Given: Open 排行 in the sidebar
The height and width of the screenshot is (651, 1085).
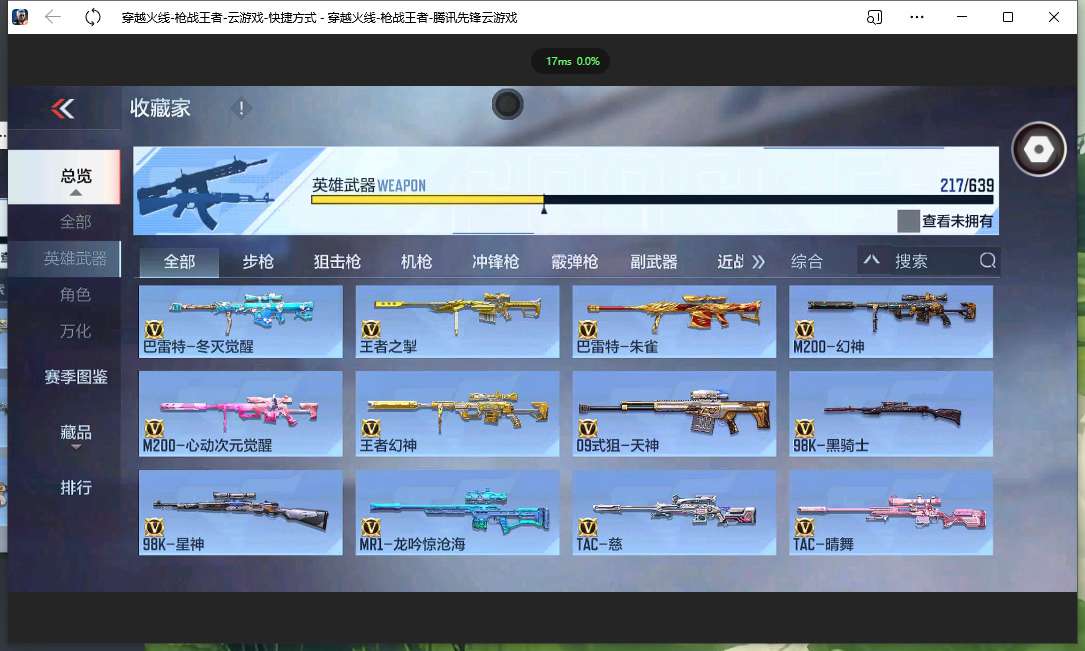Looking at the screenshot, I should point(75,488).
